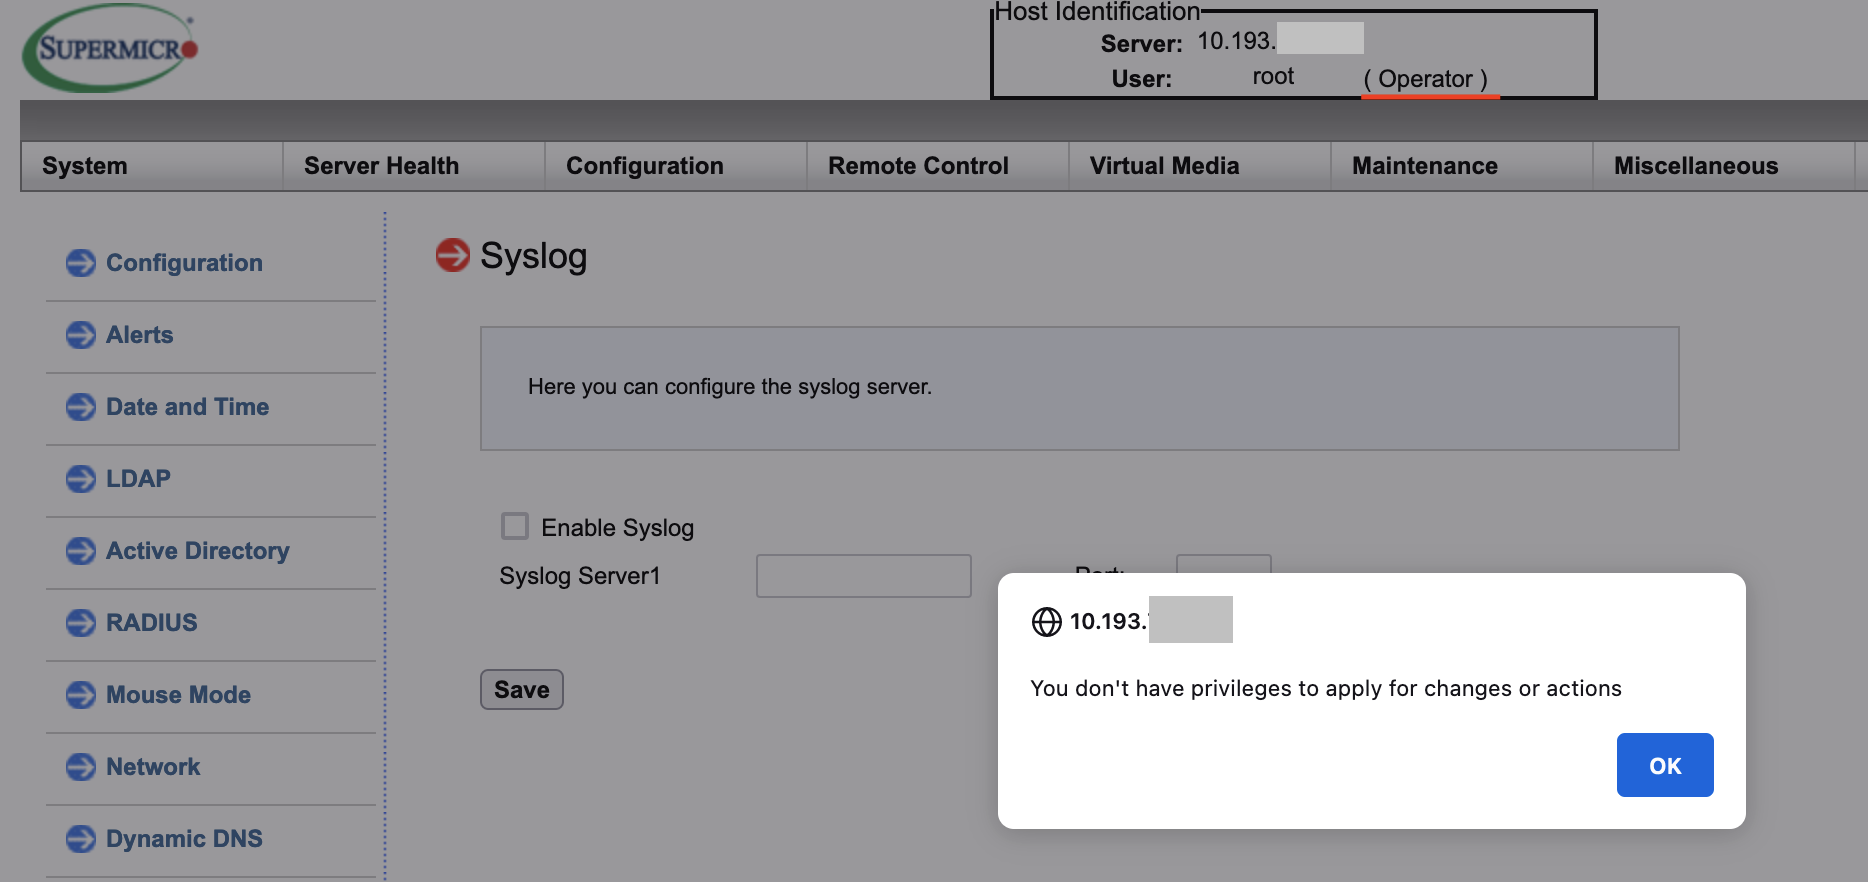This screenshot has width=1868, height=882.
Task: Click the arrow icon beside Dynamic DNS
Action: (81, 839)
